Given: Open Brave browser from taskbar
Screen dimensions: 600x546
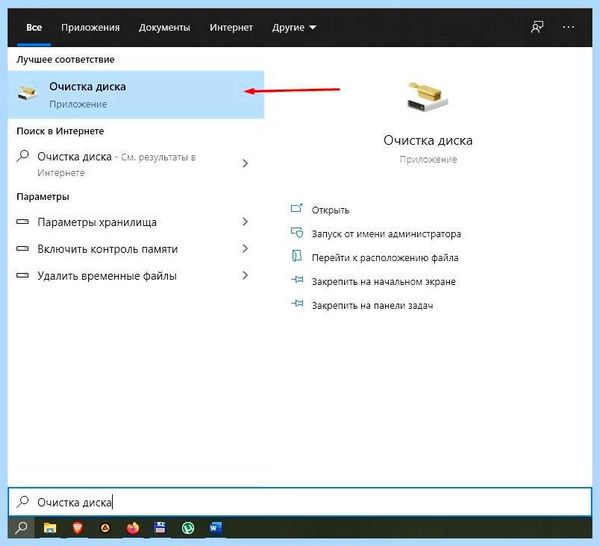Looking at the screenshot, I should click(78, 528).
